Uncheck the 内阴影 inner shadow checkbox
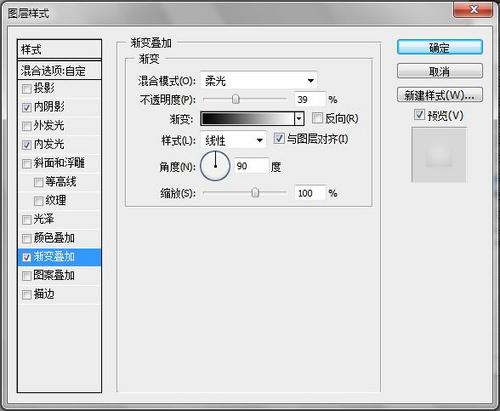500x411 pixels. 26,107
